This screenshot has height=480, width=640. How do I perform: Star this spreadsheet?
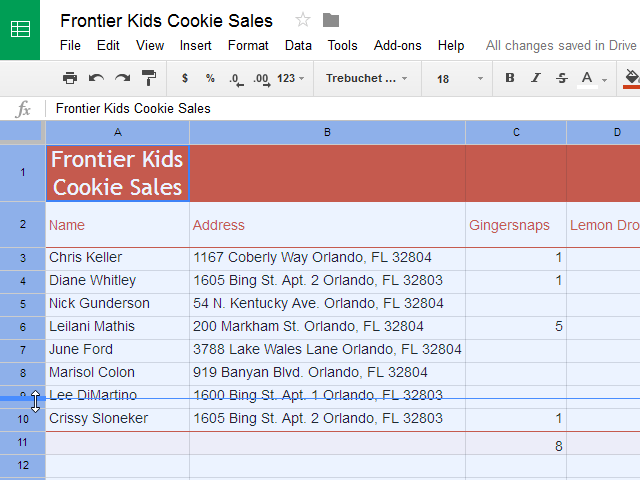[x=303, y=20]
